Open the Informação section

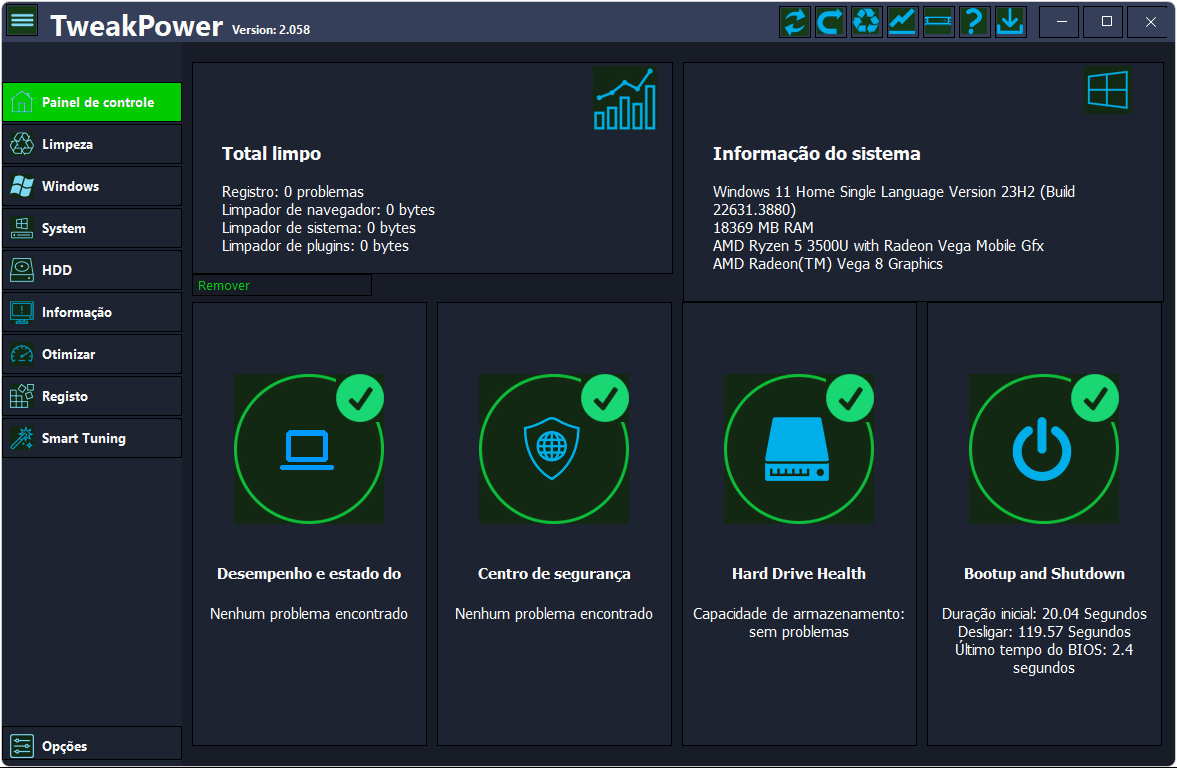pos(92,312)
